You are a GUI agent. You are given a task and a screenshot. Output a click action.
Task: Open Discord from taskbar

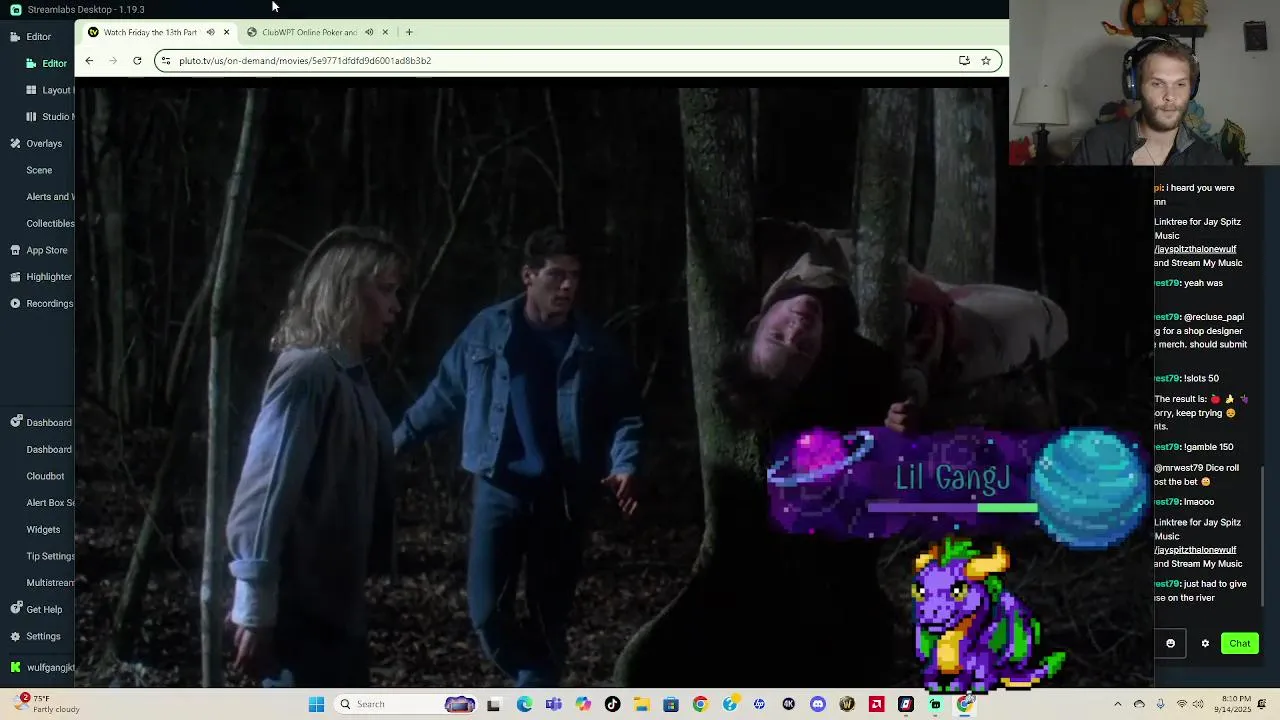[818, 704]
